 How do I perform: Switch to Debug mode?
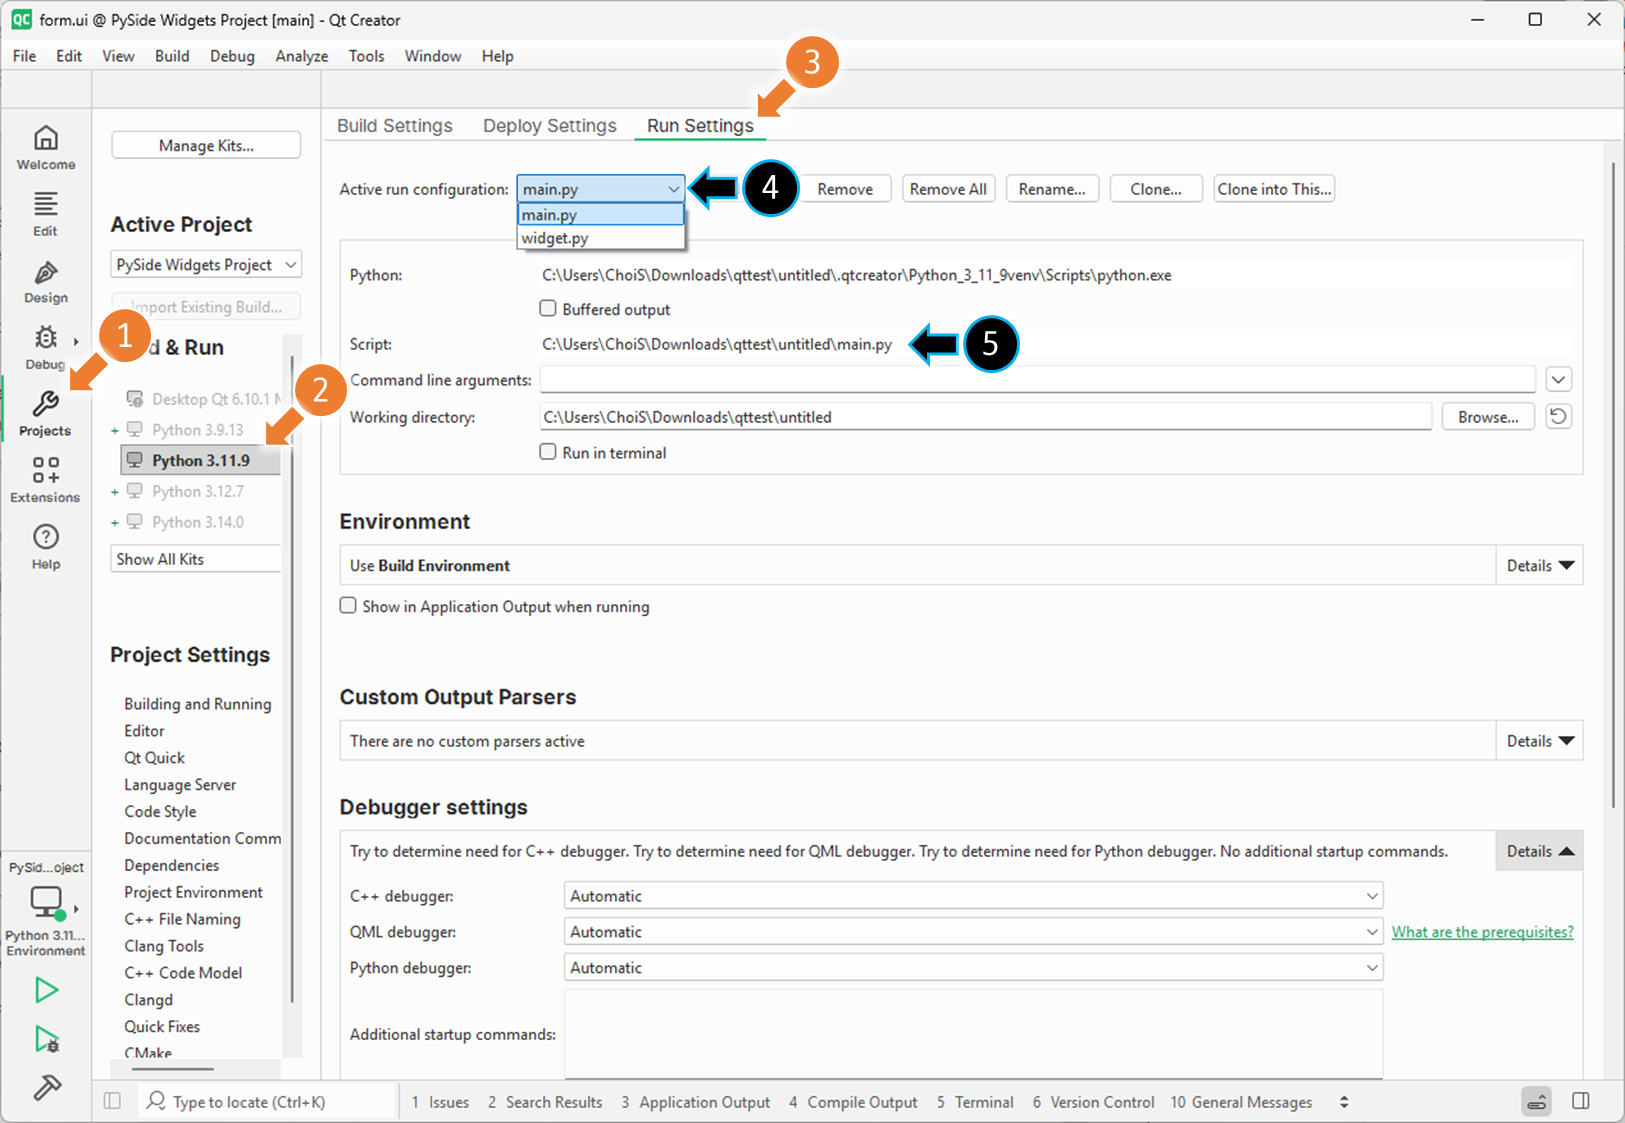click(x=46, y=347)
